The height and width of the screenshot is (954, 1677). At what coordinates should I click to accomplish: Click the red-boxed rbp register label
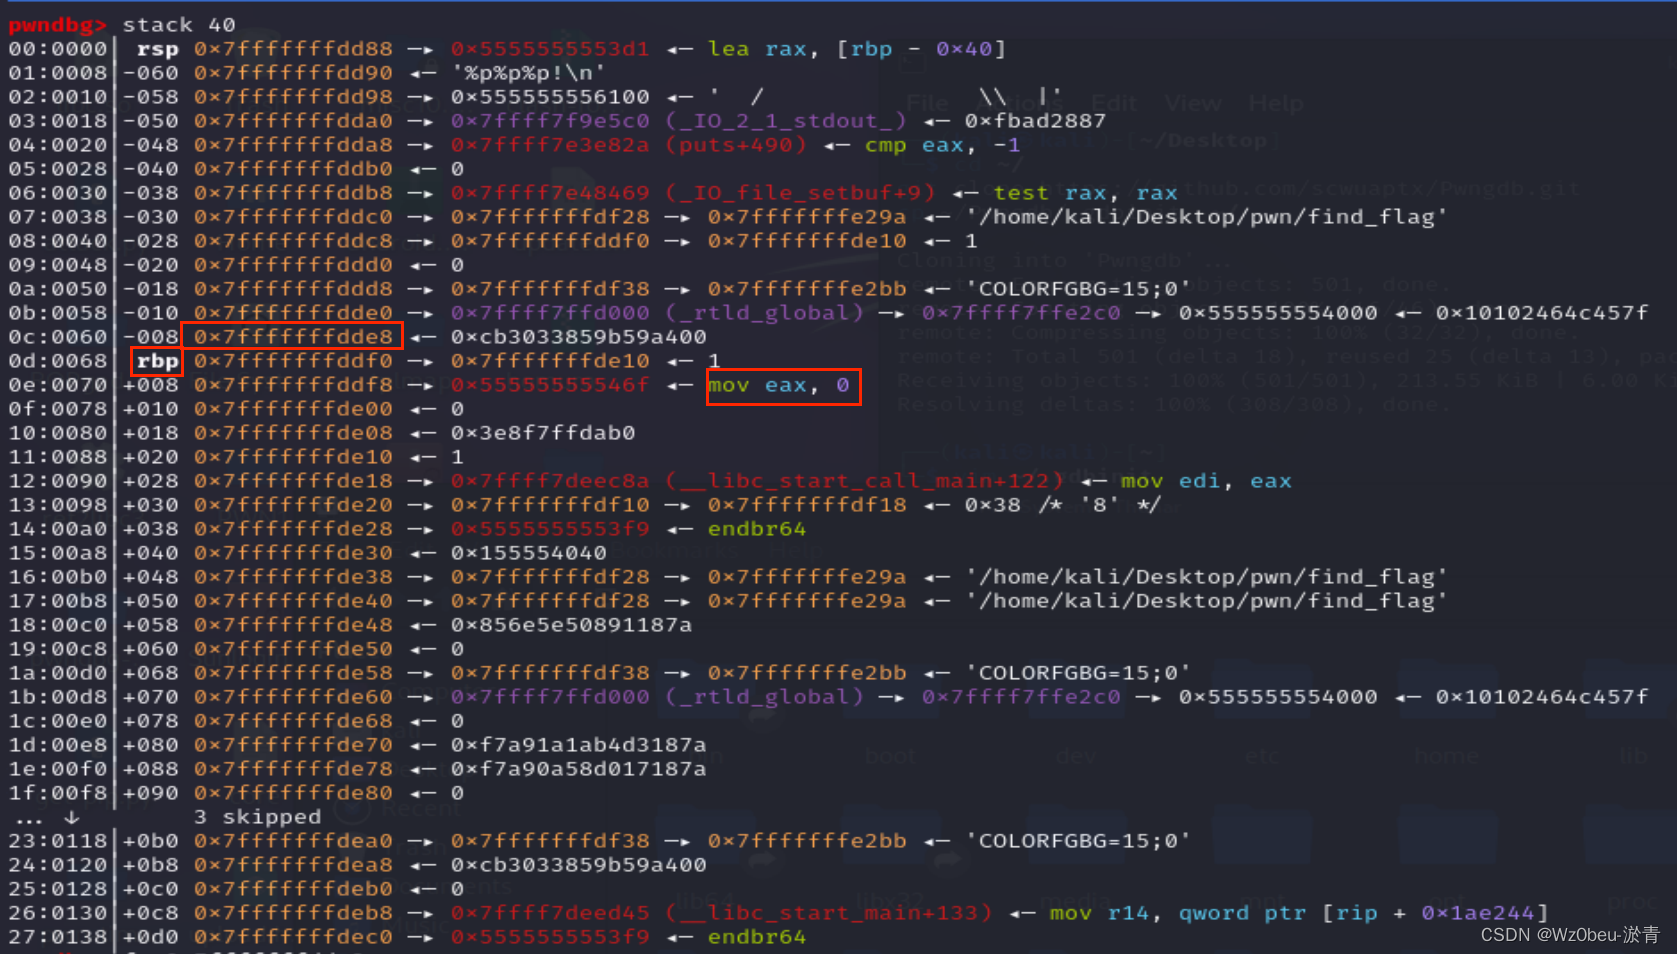(156, 361)
